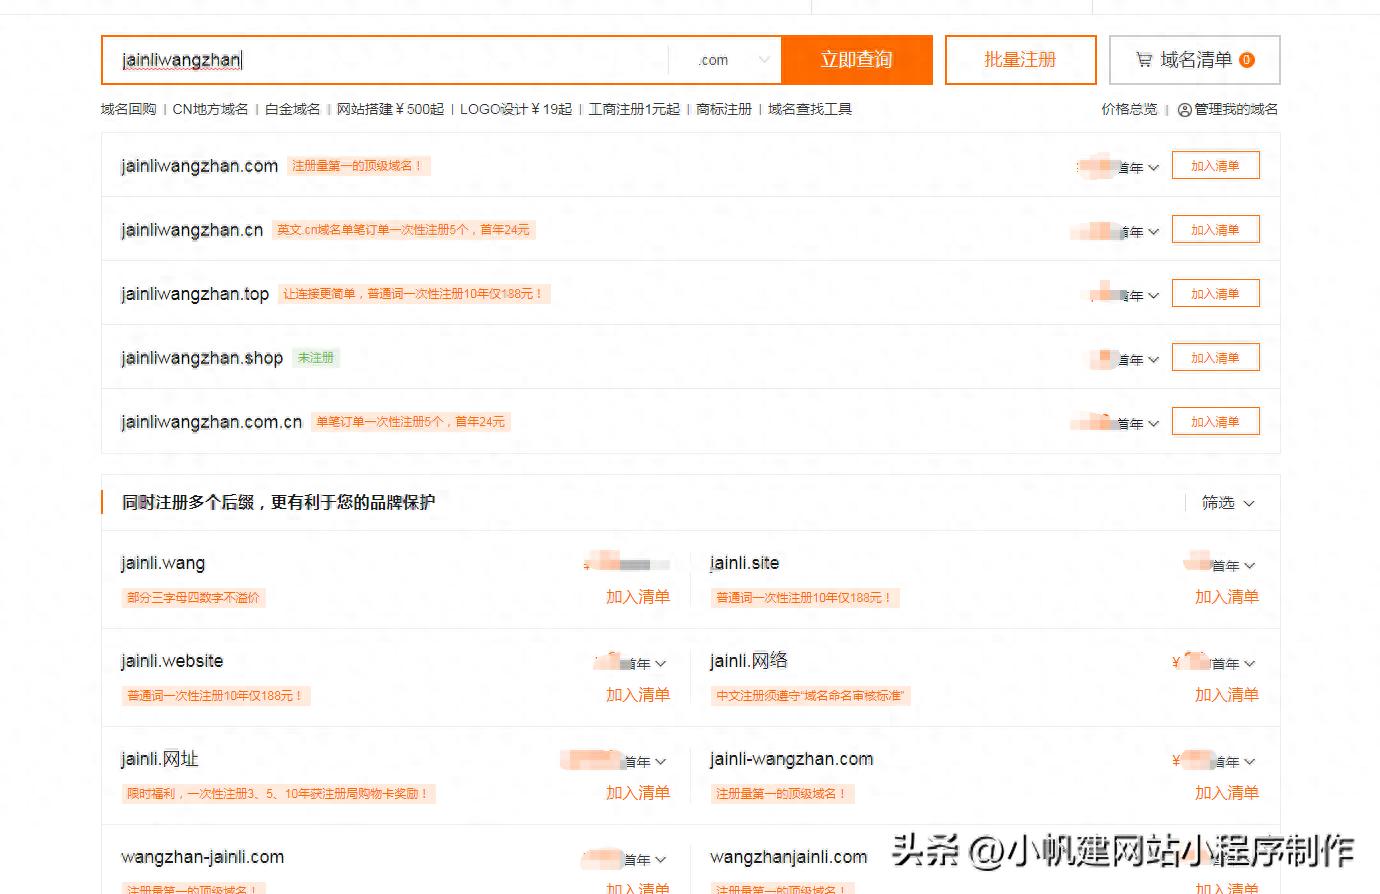Select the jainliwangzhan.com.cn domain name text
1380x894 pixels.
coord(211,422)
